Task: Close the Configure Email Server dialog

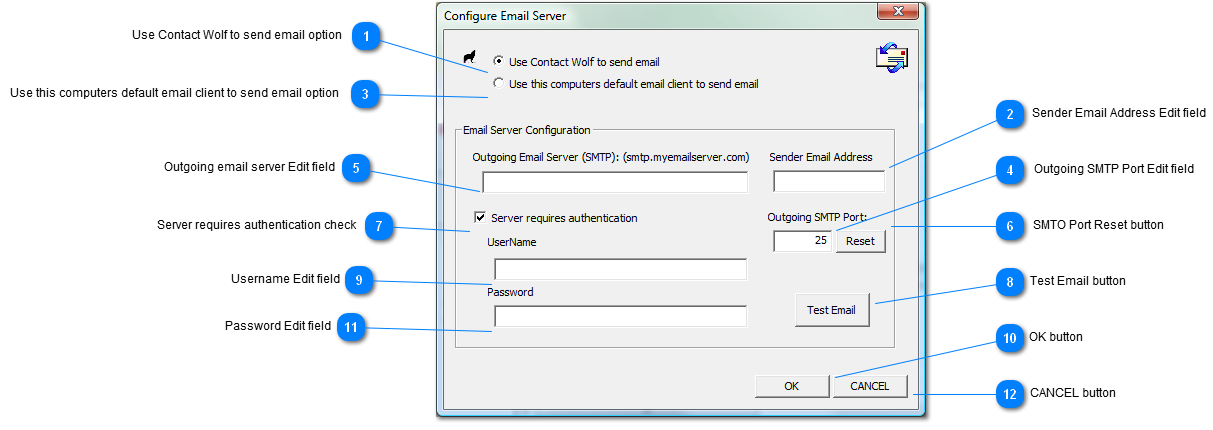Action: coord(897,12)
